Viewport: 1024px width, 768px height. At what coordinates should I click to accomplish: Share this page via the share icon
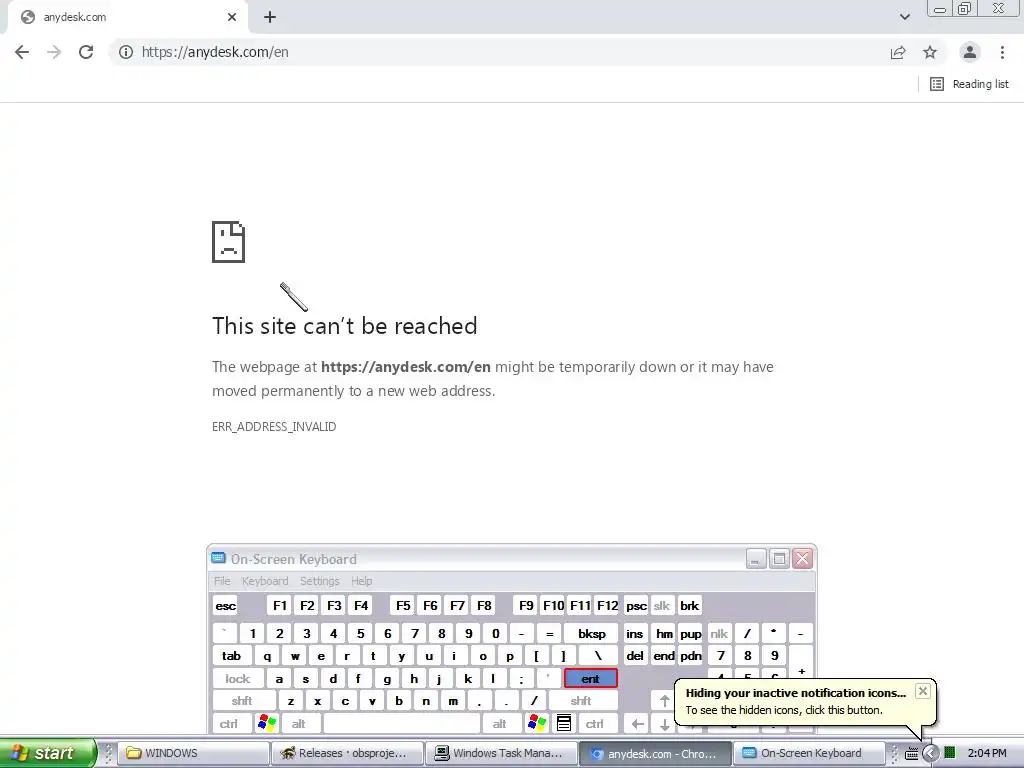(898, 52)
